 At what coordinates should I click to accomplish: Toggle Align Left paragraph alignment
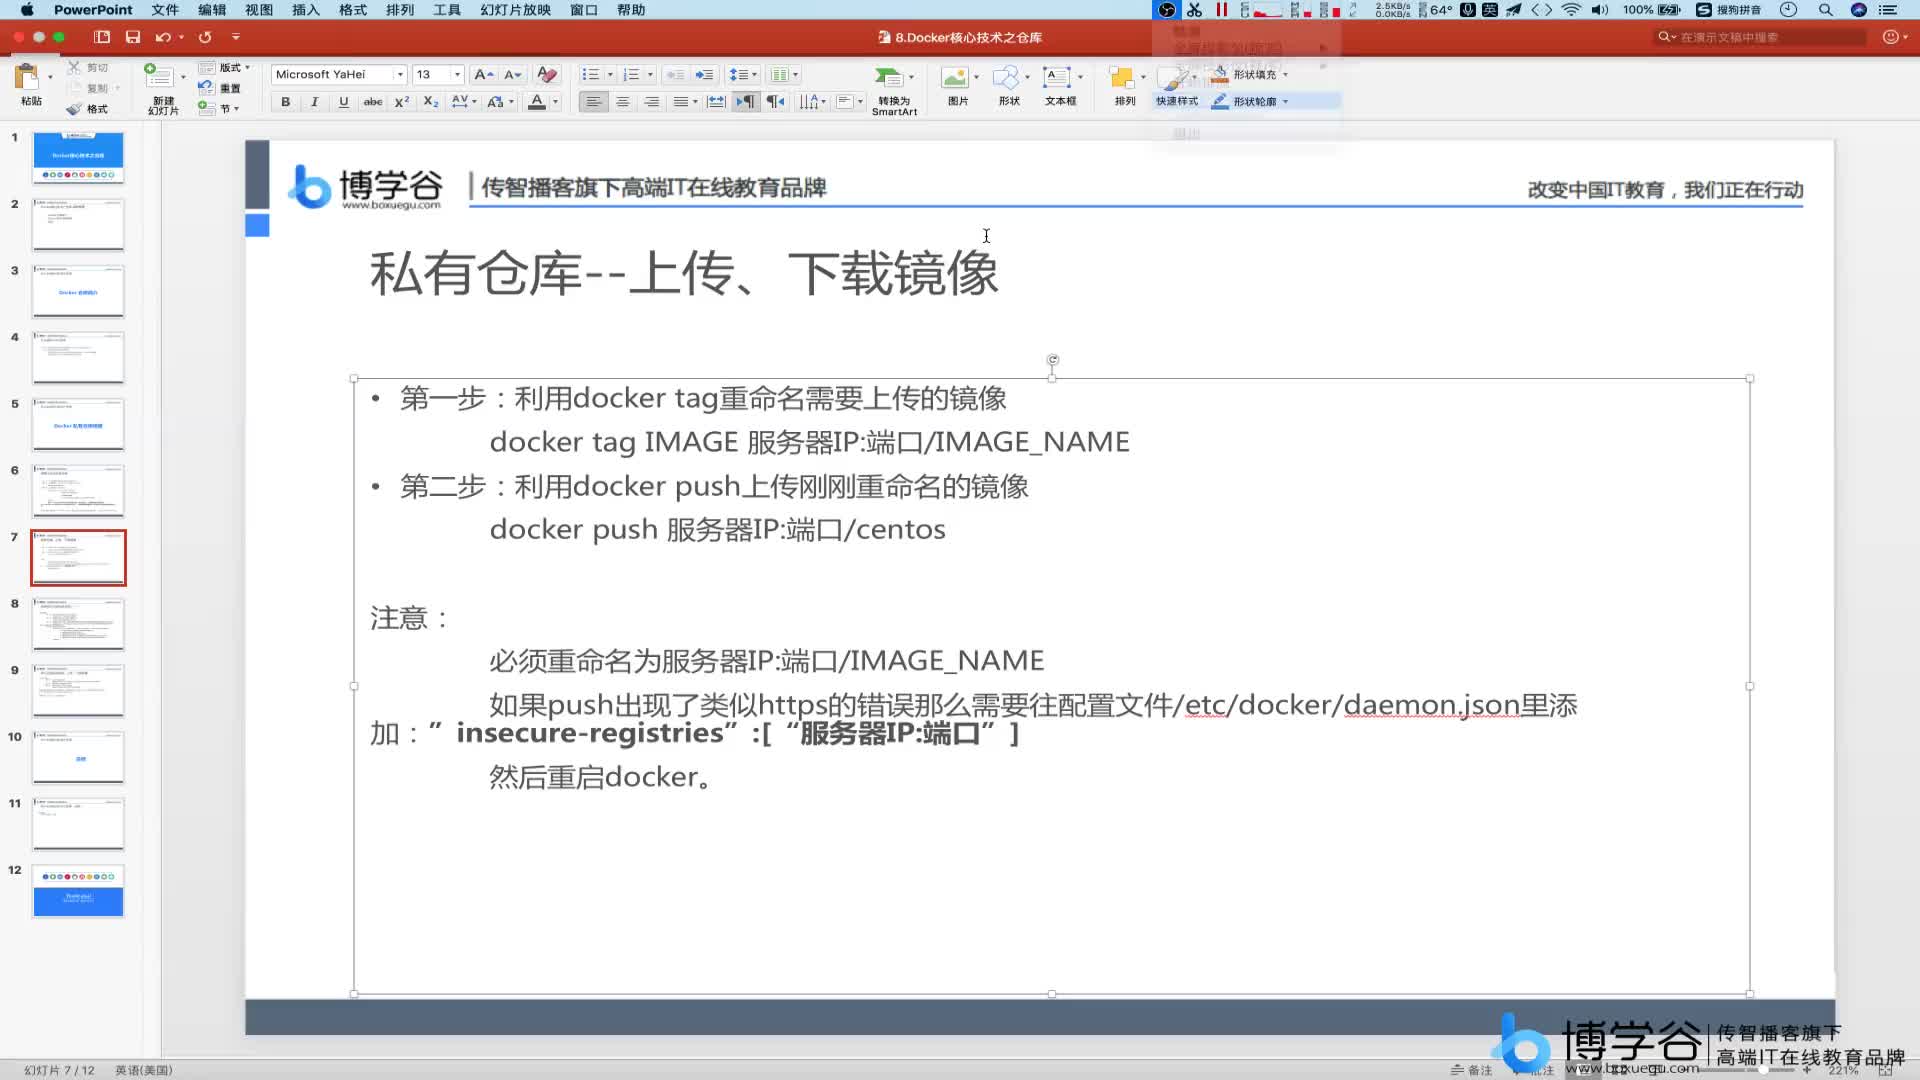click(594, 102)
